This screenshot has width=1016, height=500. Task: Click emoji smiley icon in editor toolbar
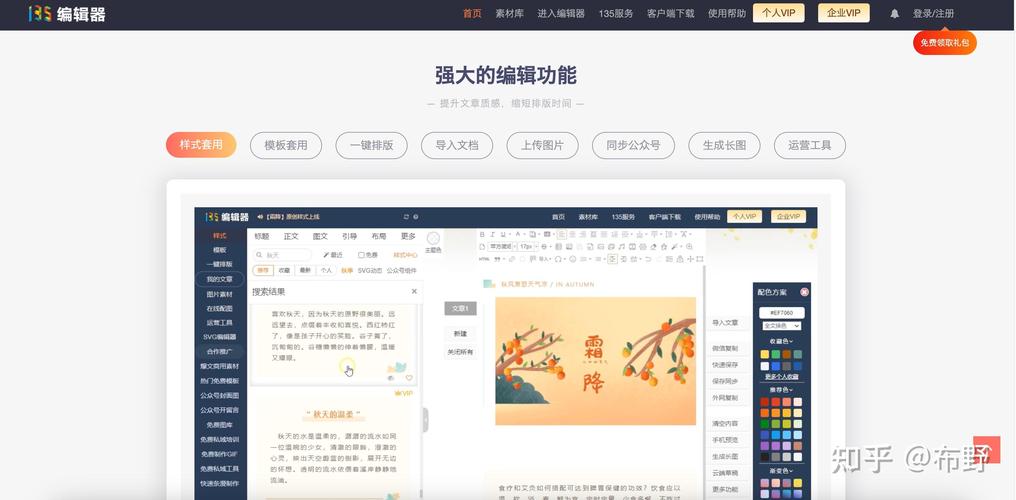(572, 259)
